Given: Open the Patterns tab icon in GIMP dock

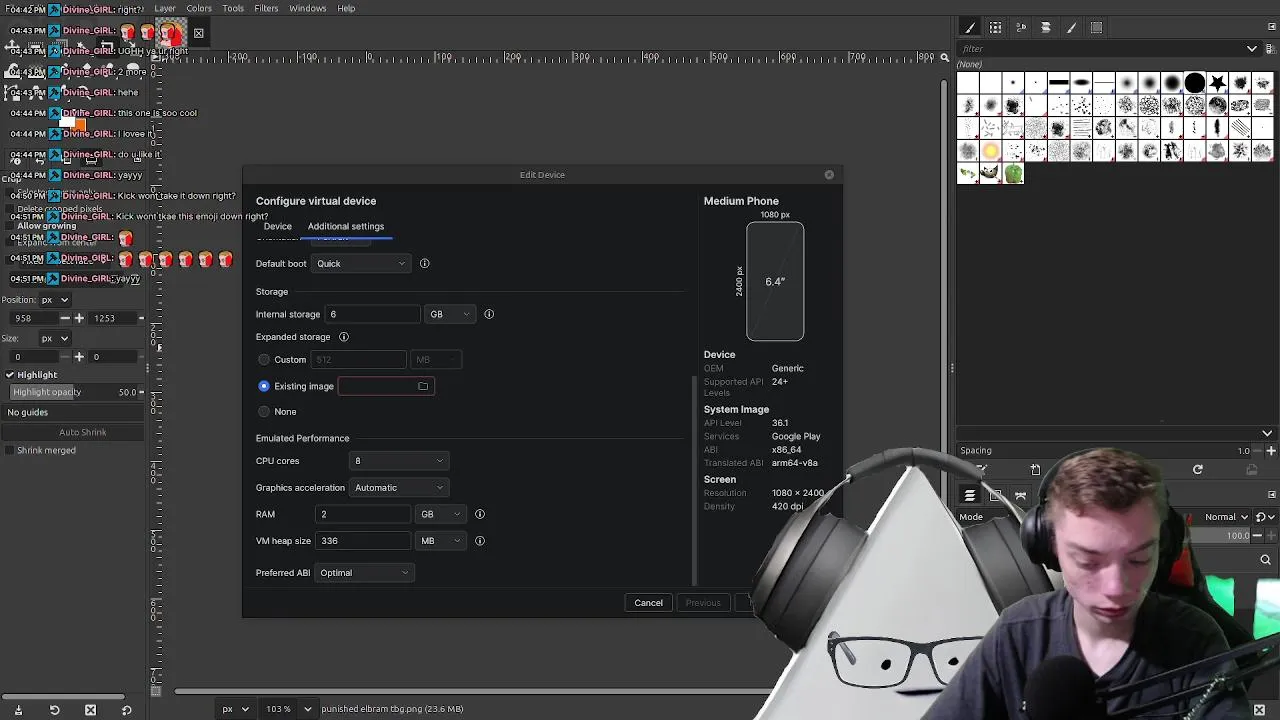Looking at the screenshot, I should 996,28.
